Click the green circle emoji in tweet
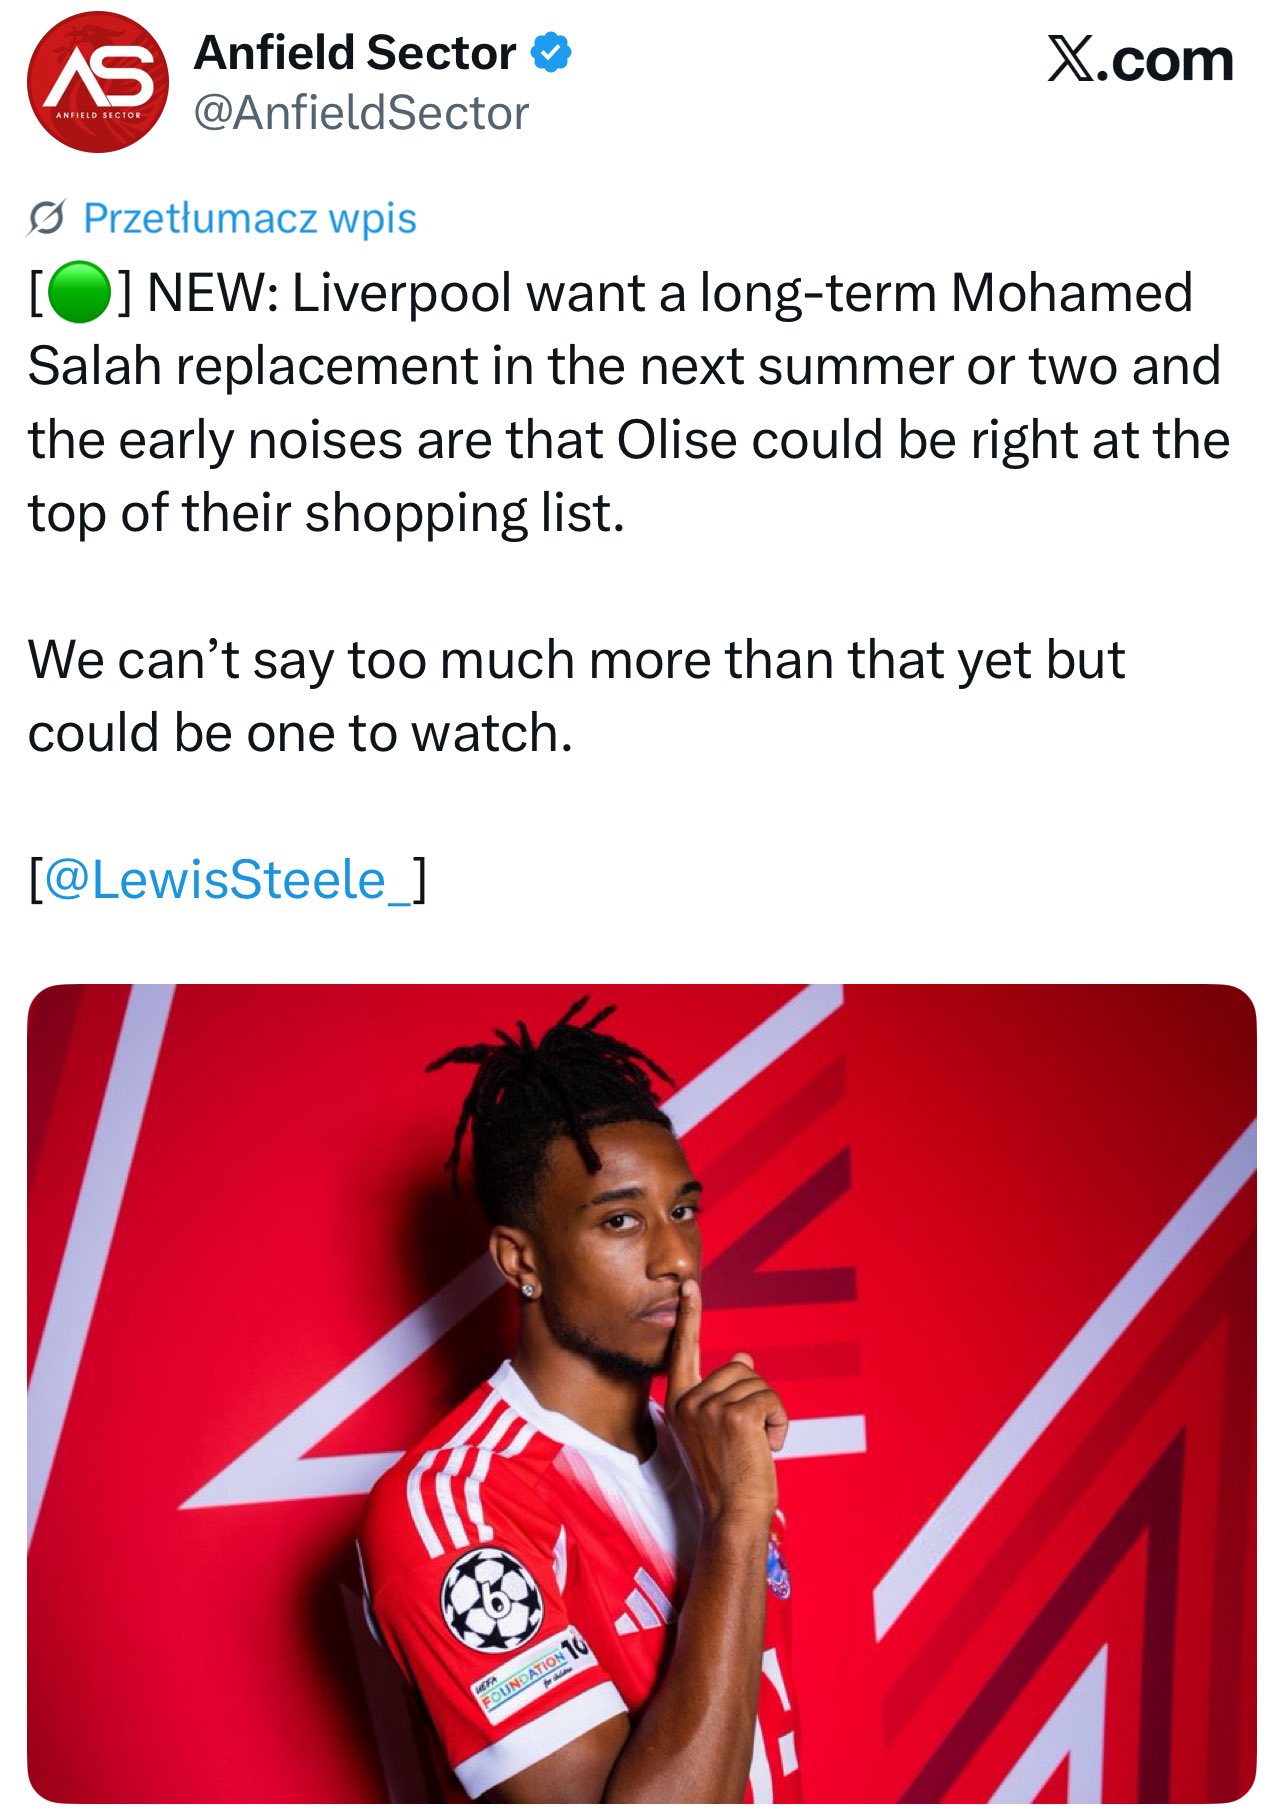Screen dimensions: 1284x1815 [x=79, y=293]
